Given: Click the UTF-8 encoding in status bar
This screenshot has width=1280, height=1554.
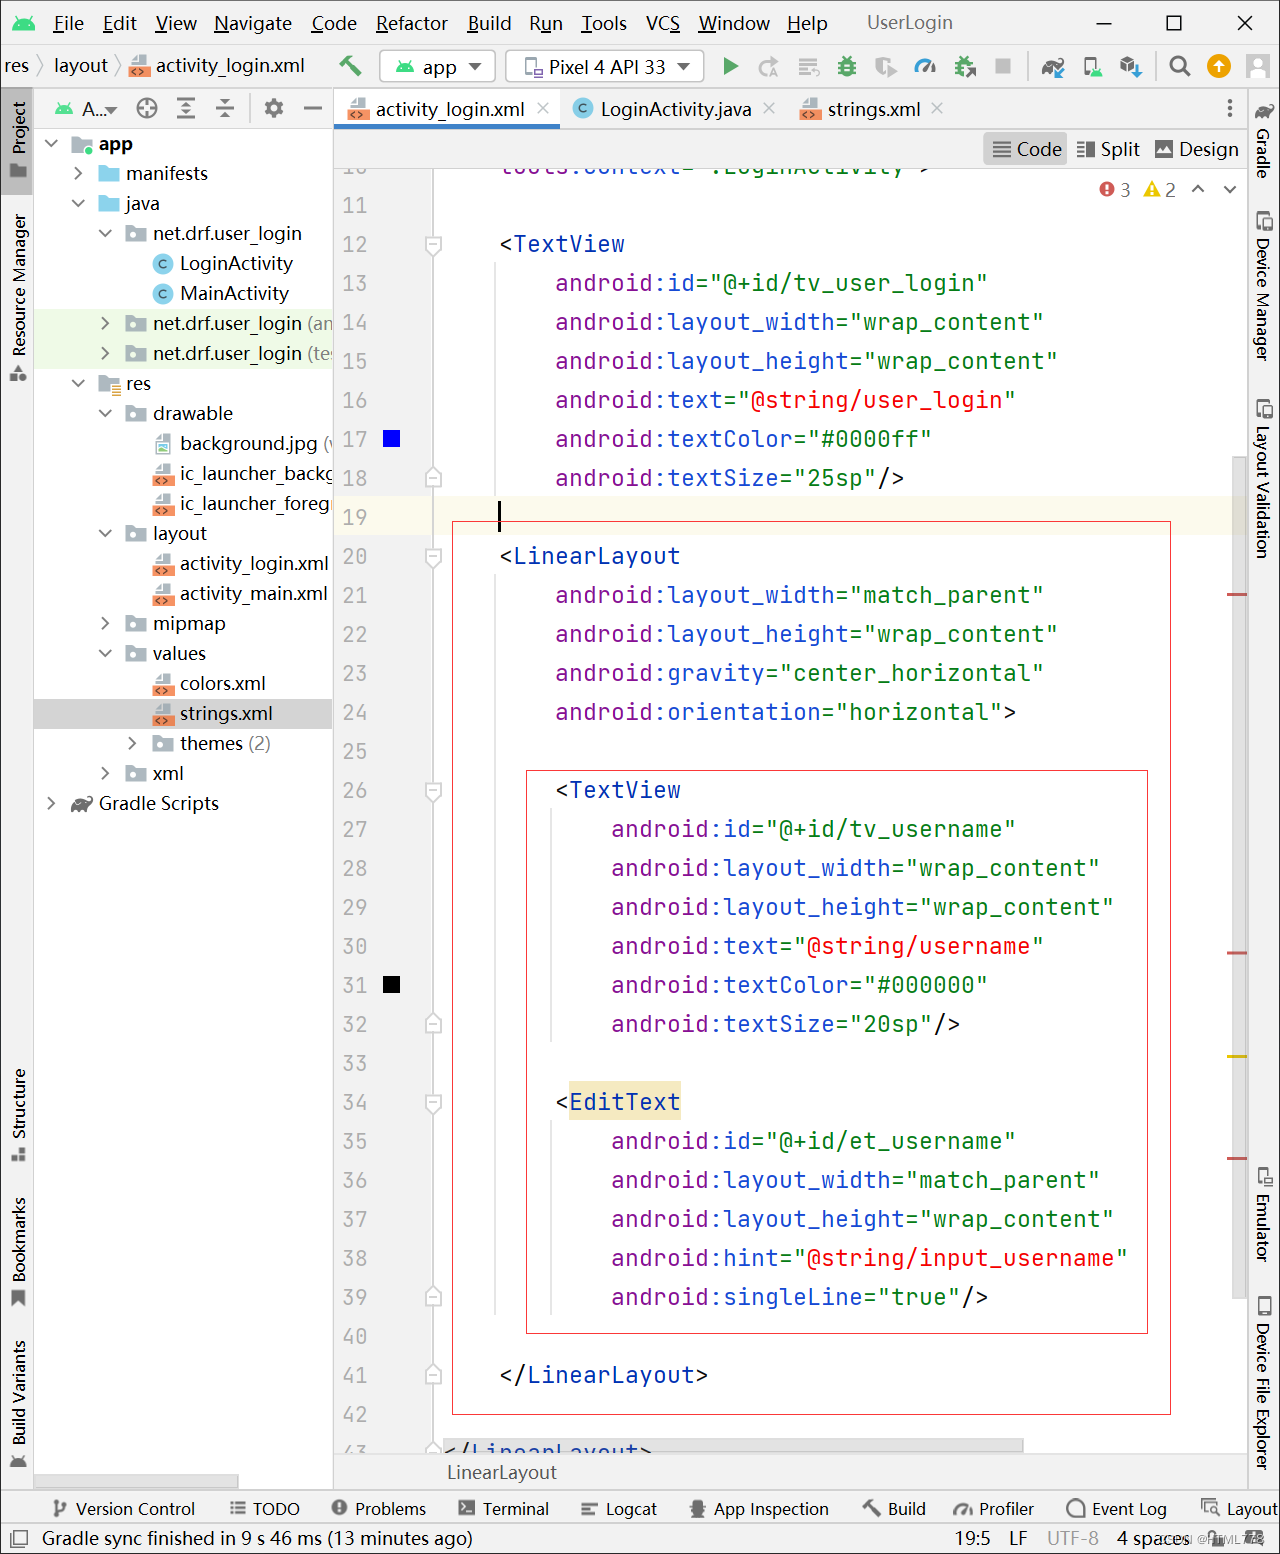Looking at the screenshot, I should (1072, 1538).
